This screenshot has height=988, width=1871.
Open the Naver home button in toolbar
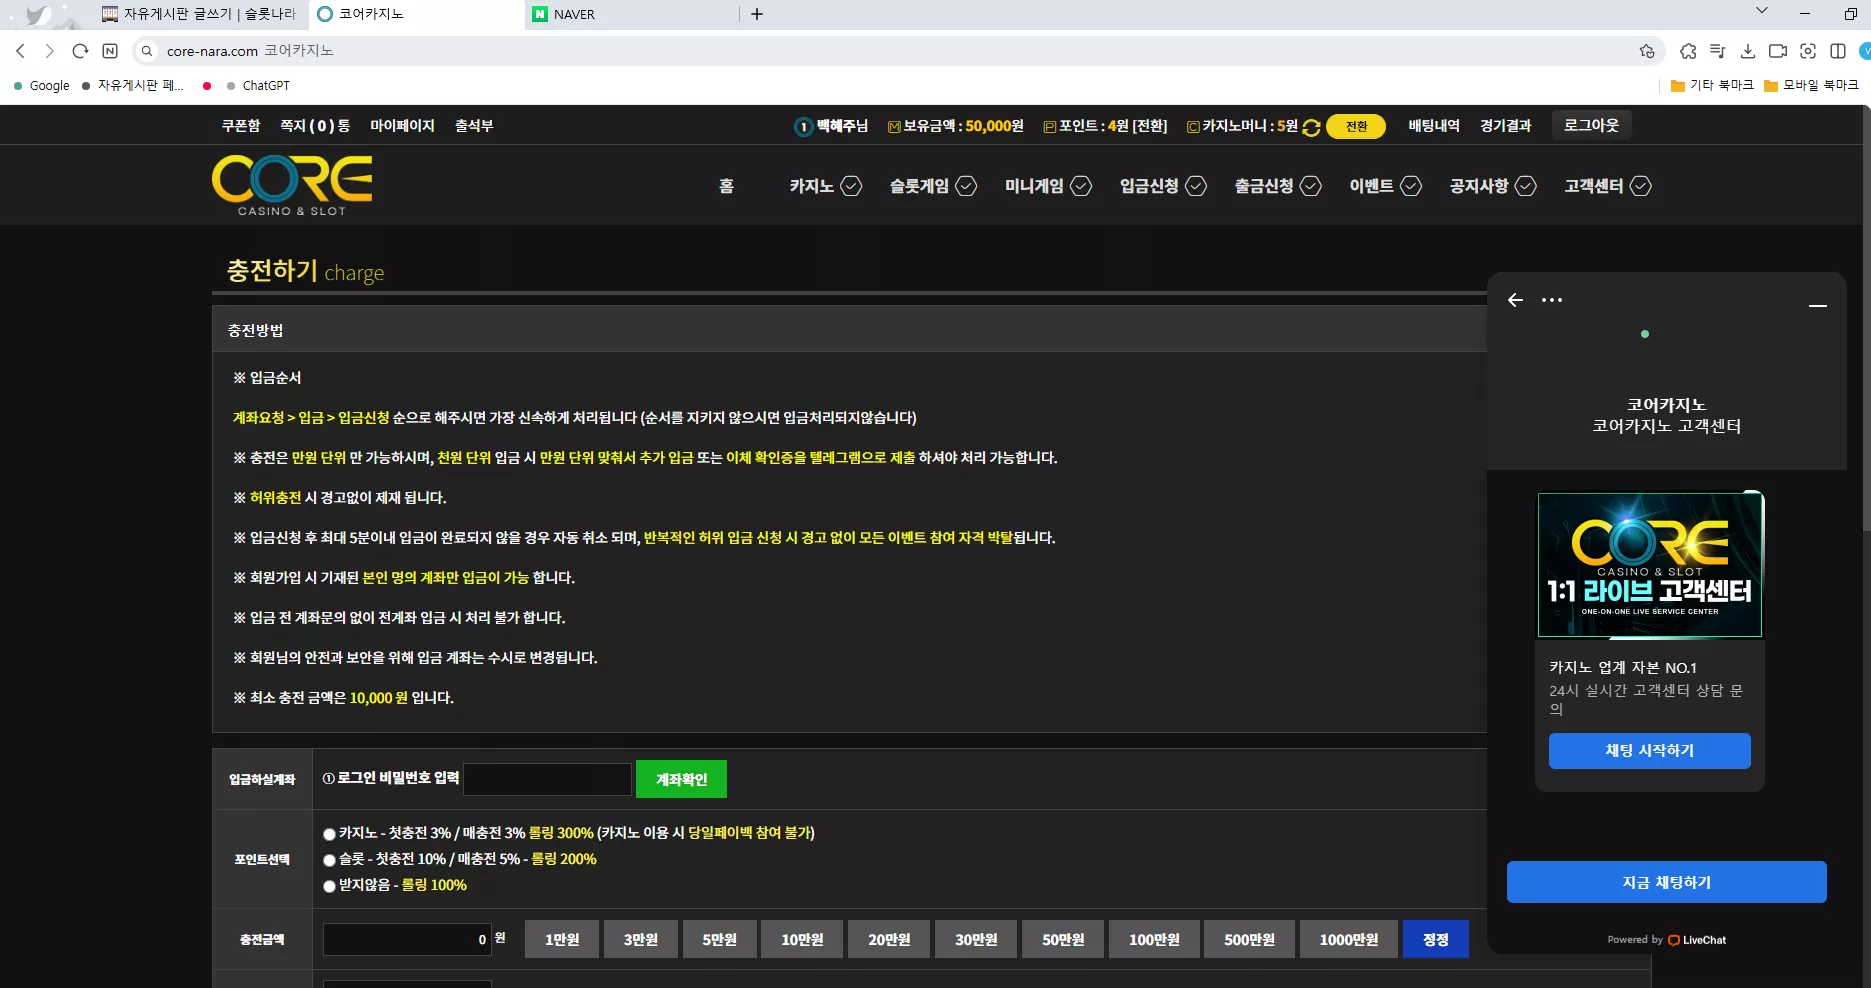110,51
